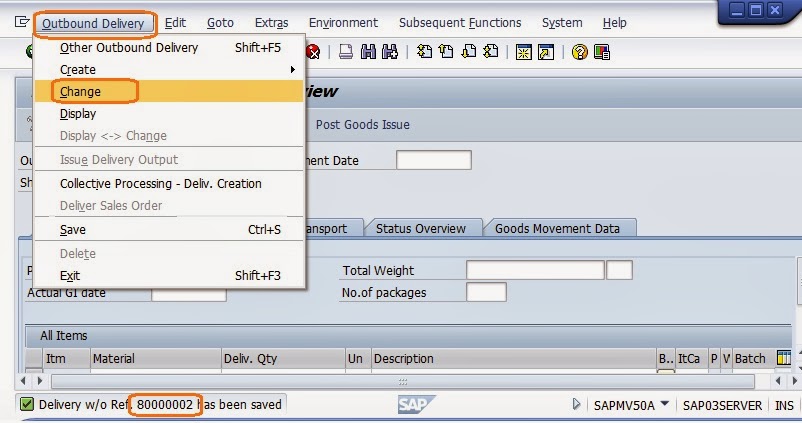Click the Create New Session icon
The image size is (802, 423).
[524, 52]
